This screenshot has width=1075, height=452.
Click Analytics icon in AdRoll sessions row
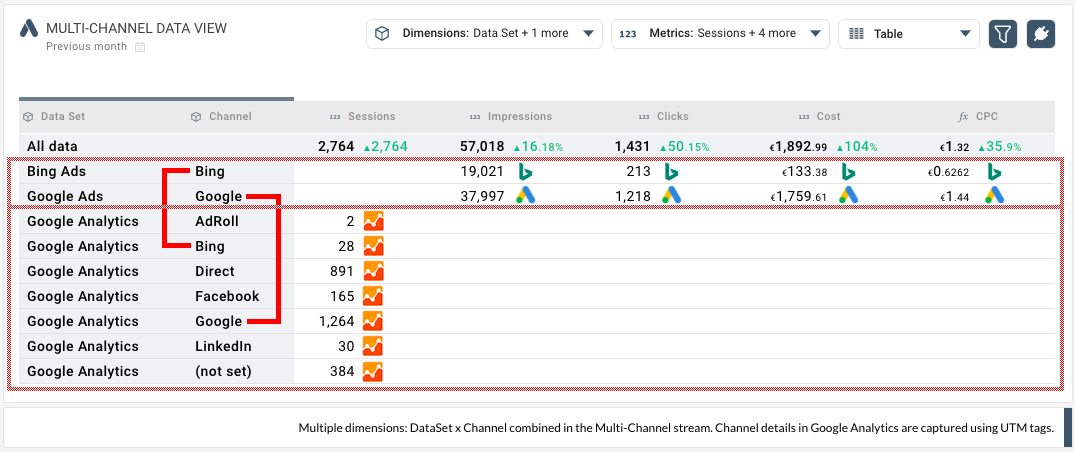pos(373,222)
